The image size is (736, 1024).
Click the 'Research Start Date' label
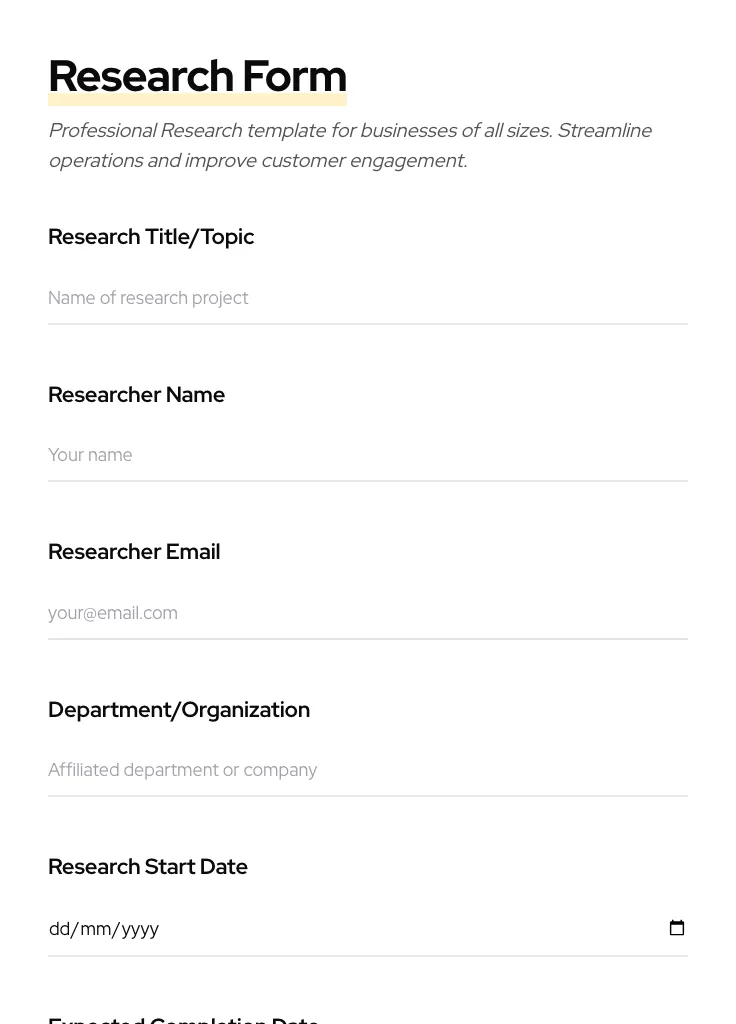148,867
